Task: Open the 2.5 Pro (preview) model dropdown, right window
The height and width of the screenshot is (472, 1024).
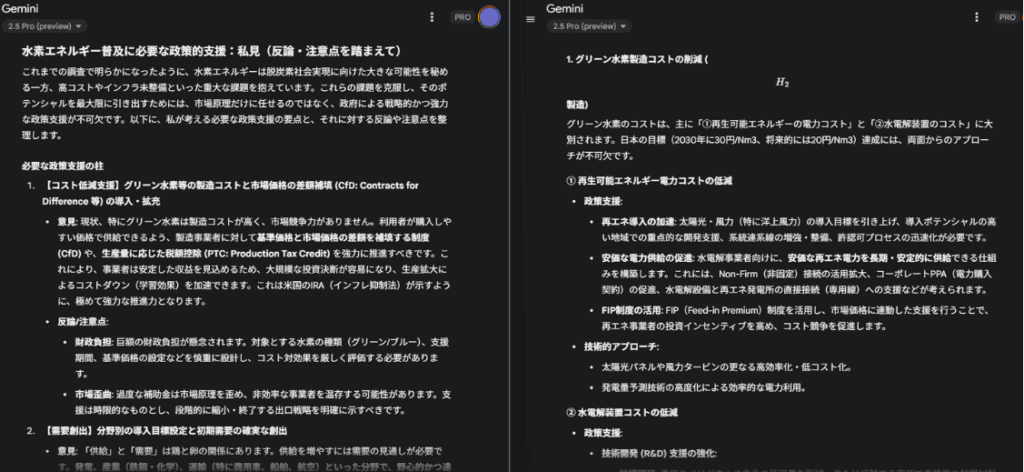Action: pos(589,26)
